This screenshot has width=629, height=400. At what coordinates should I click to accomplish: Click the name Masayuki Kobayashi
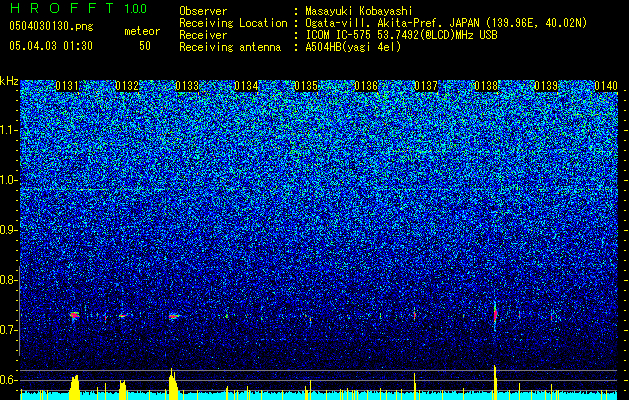[359, 11]
